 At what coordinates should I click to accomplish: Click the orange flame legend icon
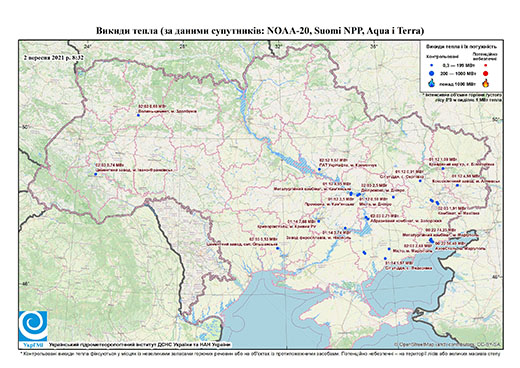pos(486,83)
